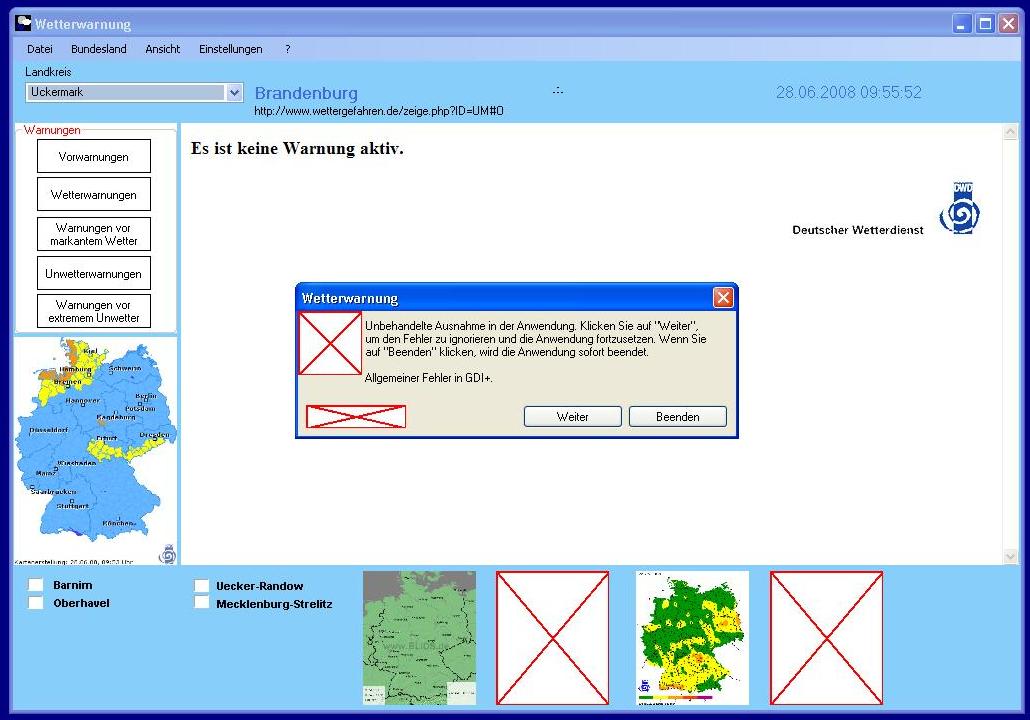
Task: Toggle the Oberhavel checkbox
Action: click(x=36, y=603)
